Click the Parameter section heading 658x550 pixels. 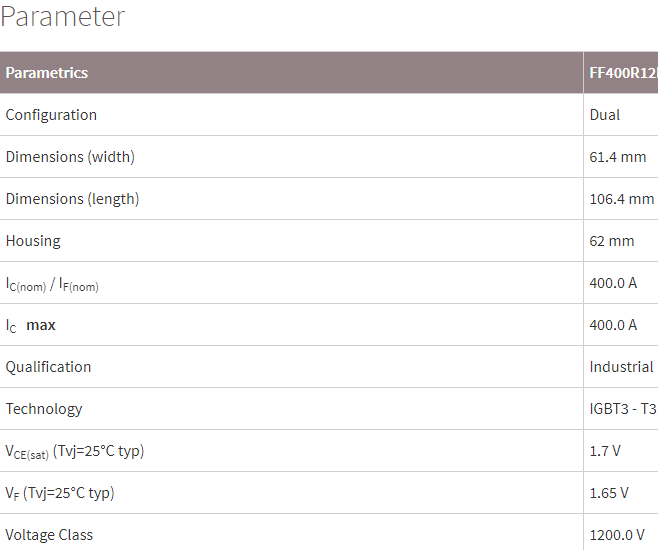[x=63, y=16]
